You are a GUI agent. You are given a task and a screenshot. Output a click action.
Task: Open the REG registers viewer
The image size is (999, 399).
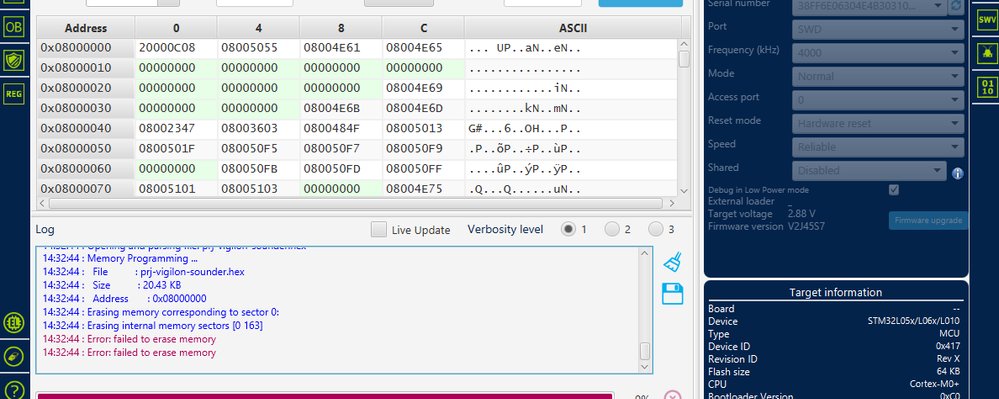(x=13, y=94)
